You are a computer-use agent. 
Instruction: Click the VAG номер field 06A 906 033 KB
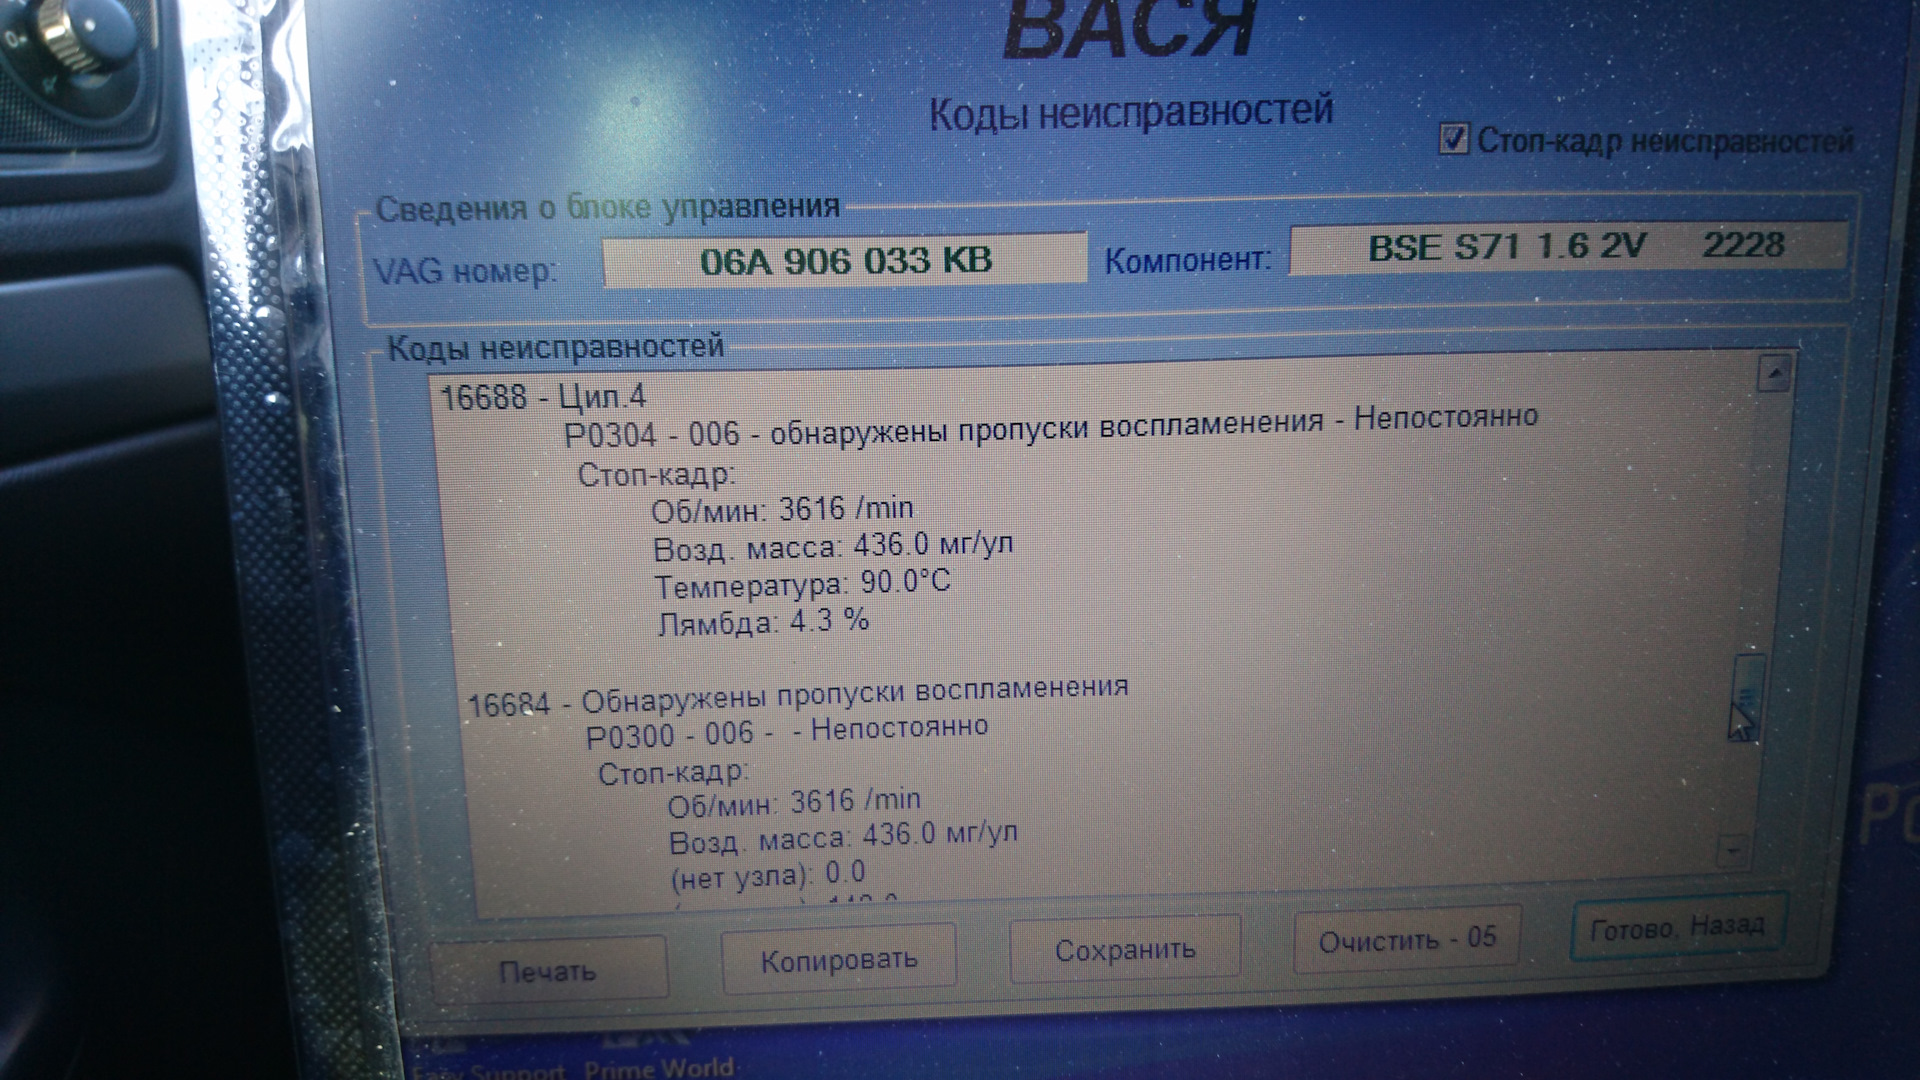coord(845,260)
